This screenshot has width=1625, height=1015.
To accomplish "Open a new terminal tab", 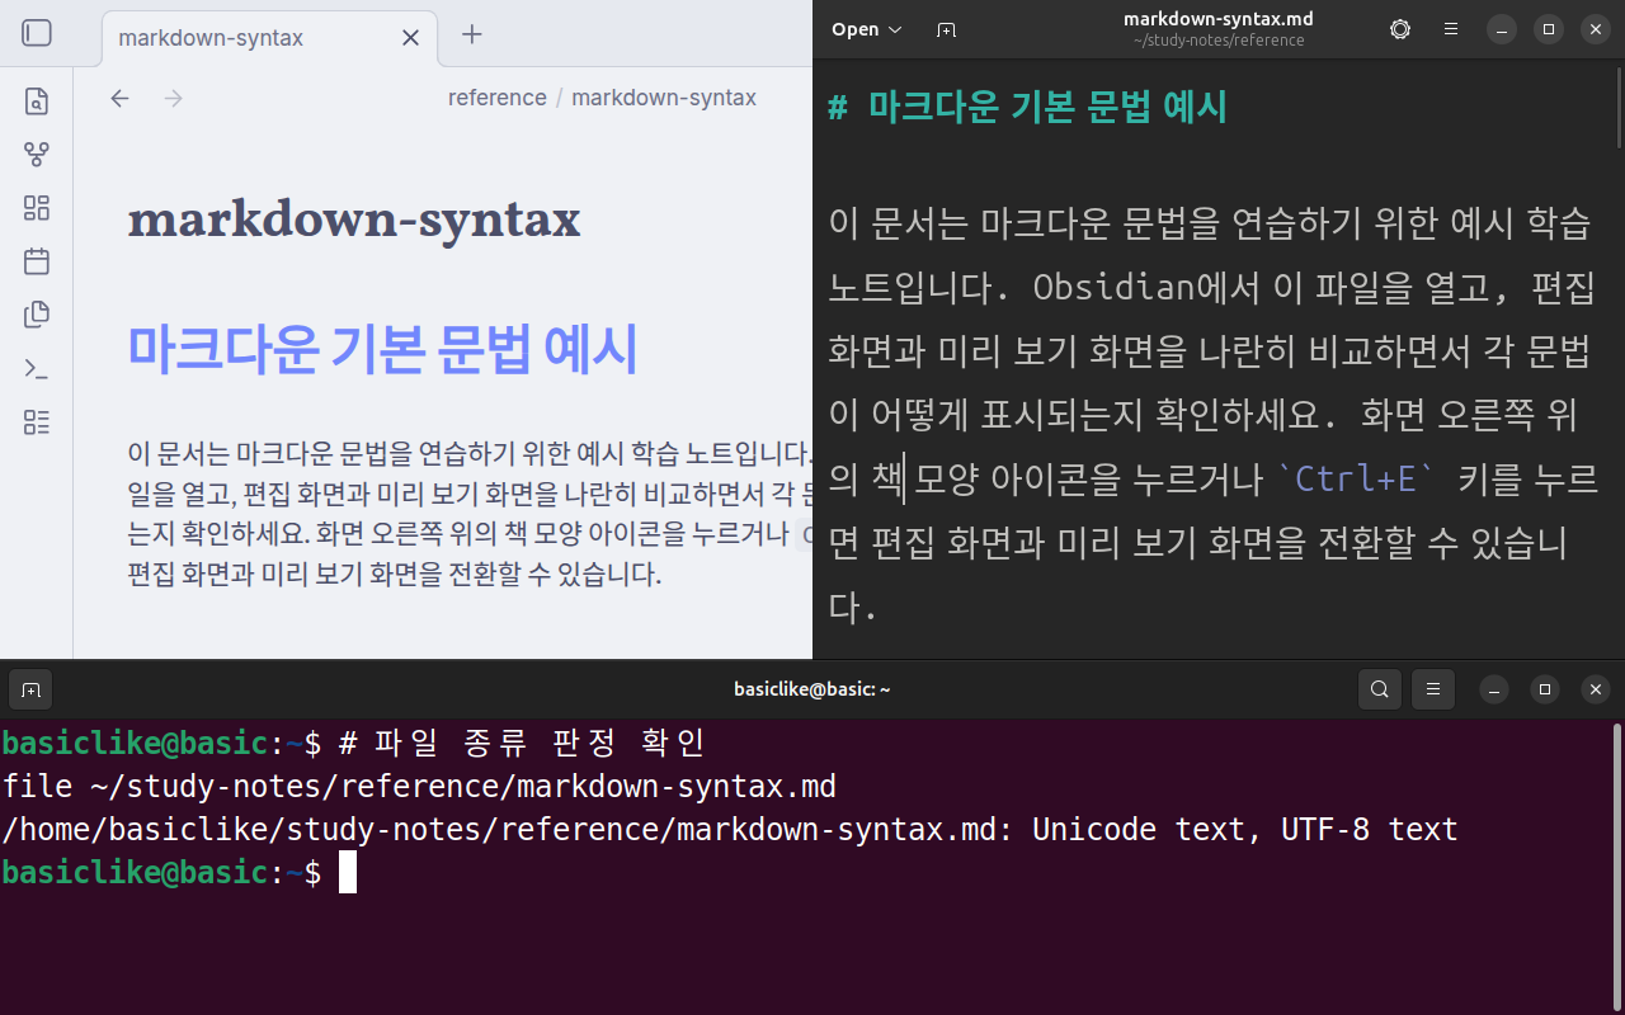I will [31, 690].
